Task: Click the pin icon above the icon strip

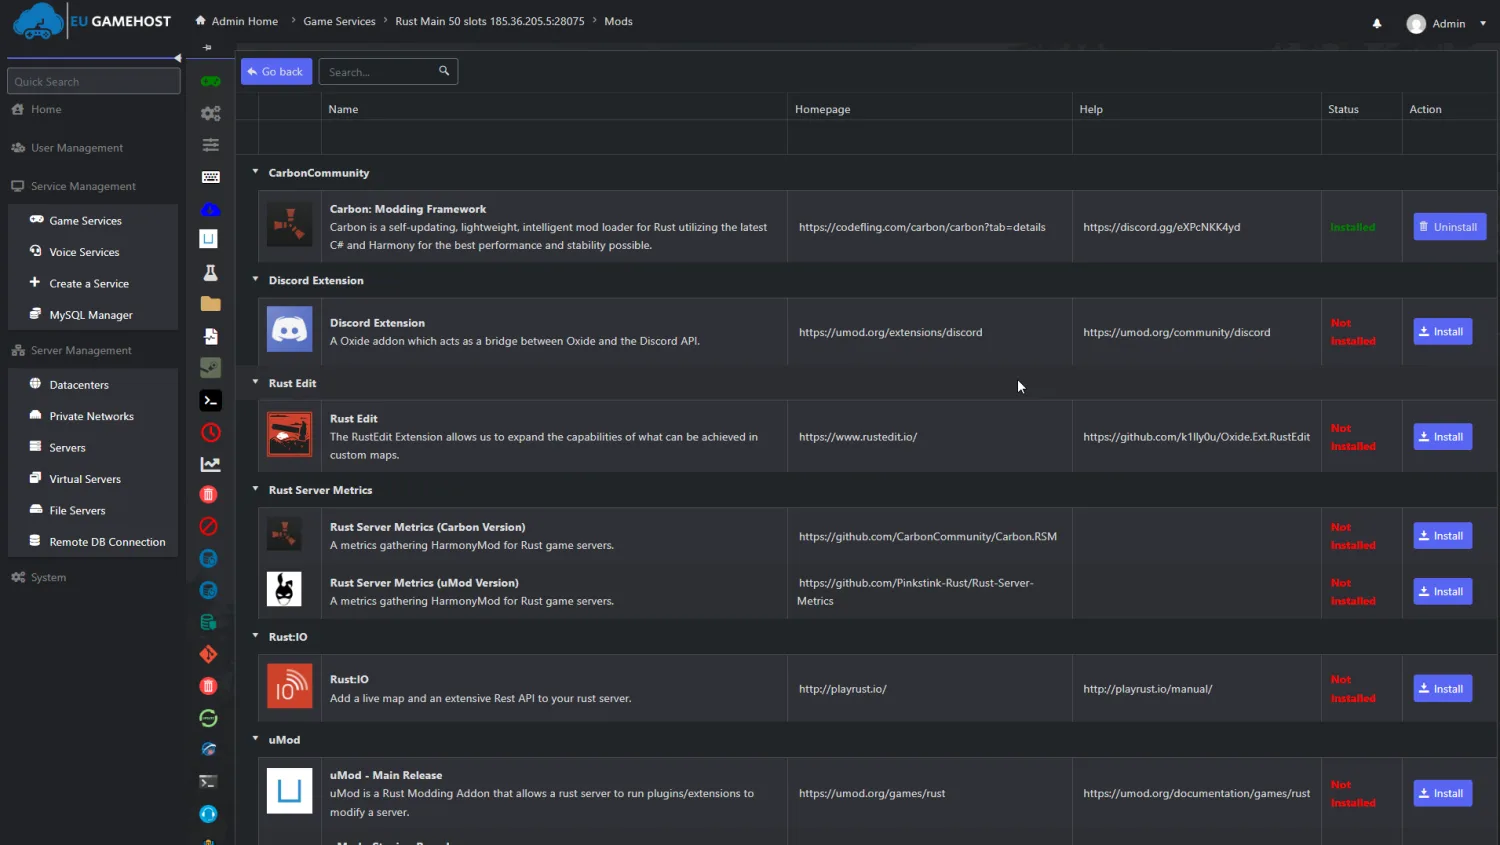Action: (207, 47)
